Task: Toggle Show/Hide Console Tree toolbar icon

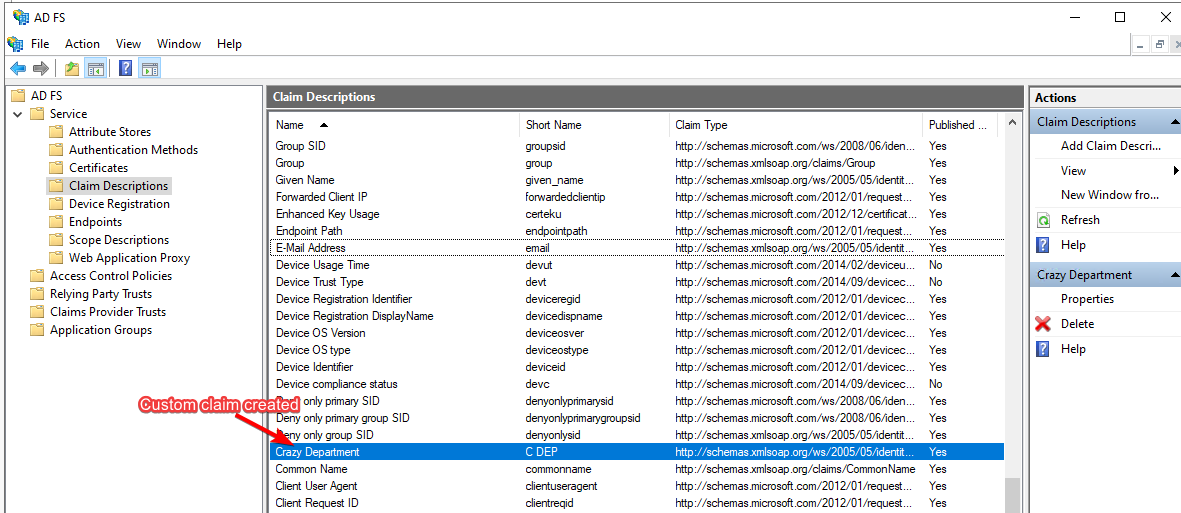Action: click(95, 69)
